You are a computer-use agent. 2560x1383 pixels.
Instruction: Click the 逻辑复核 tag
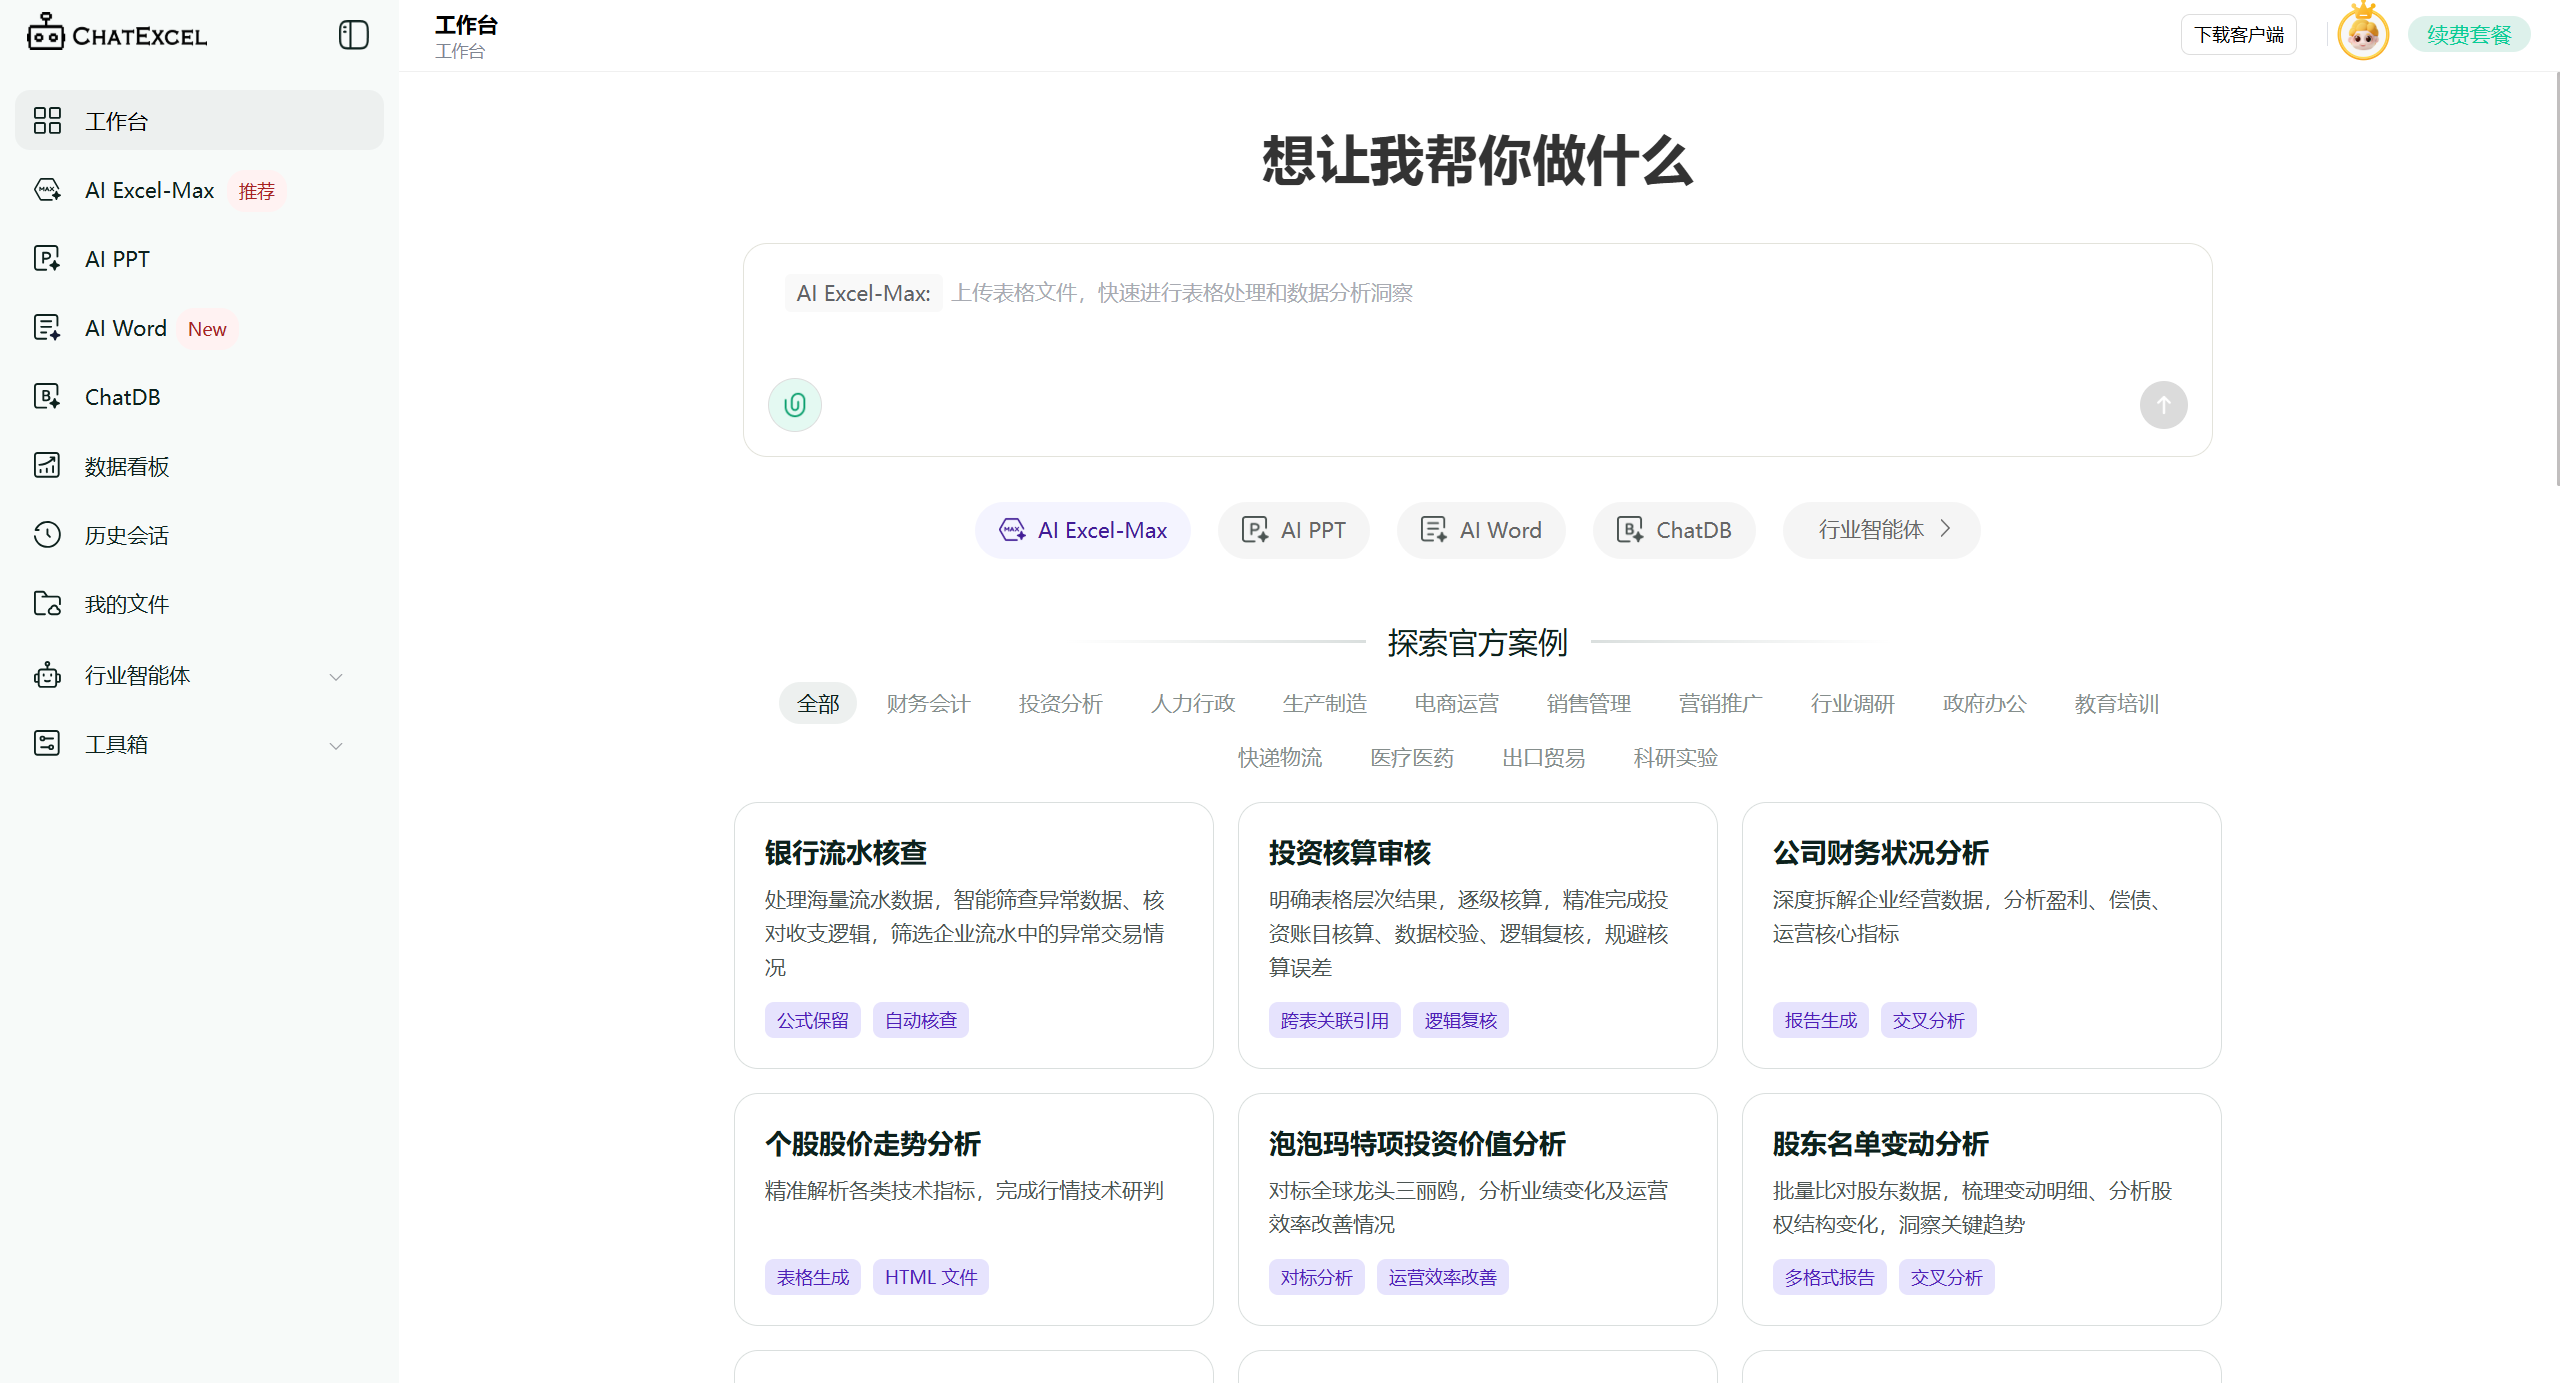tap(1461, 1020)
